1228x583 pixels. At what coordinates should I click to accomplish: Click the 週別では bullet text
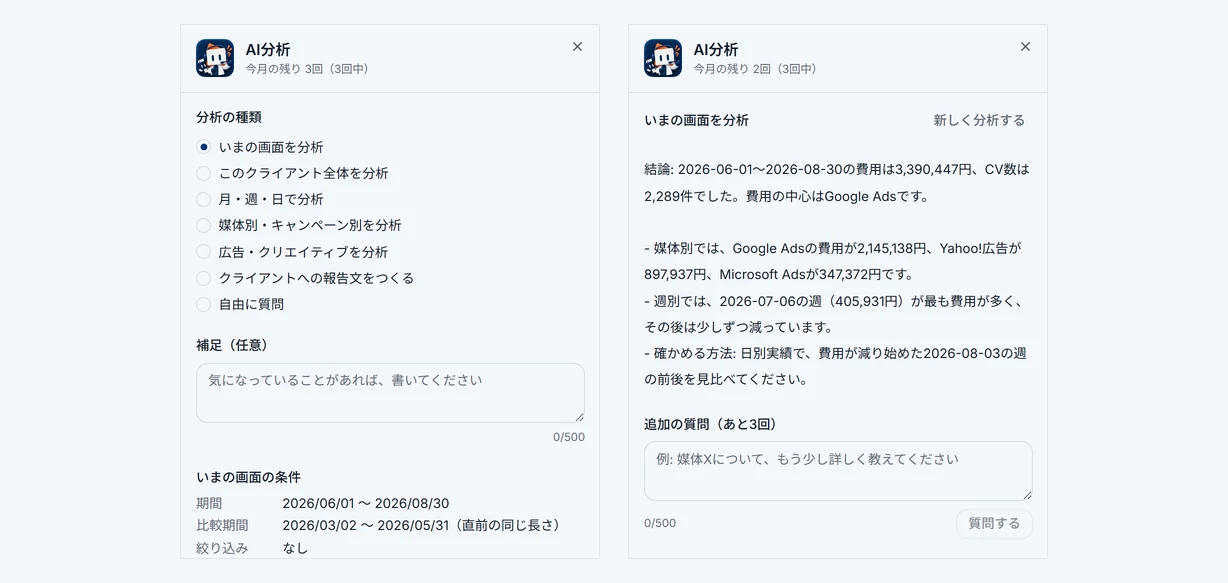coord(834,314)
